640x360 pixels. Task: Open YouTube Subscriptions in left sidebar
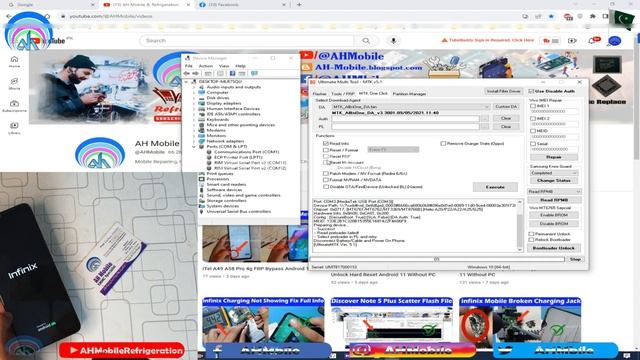coord(14,106)
